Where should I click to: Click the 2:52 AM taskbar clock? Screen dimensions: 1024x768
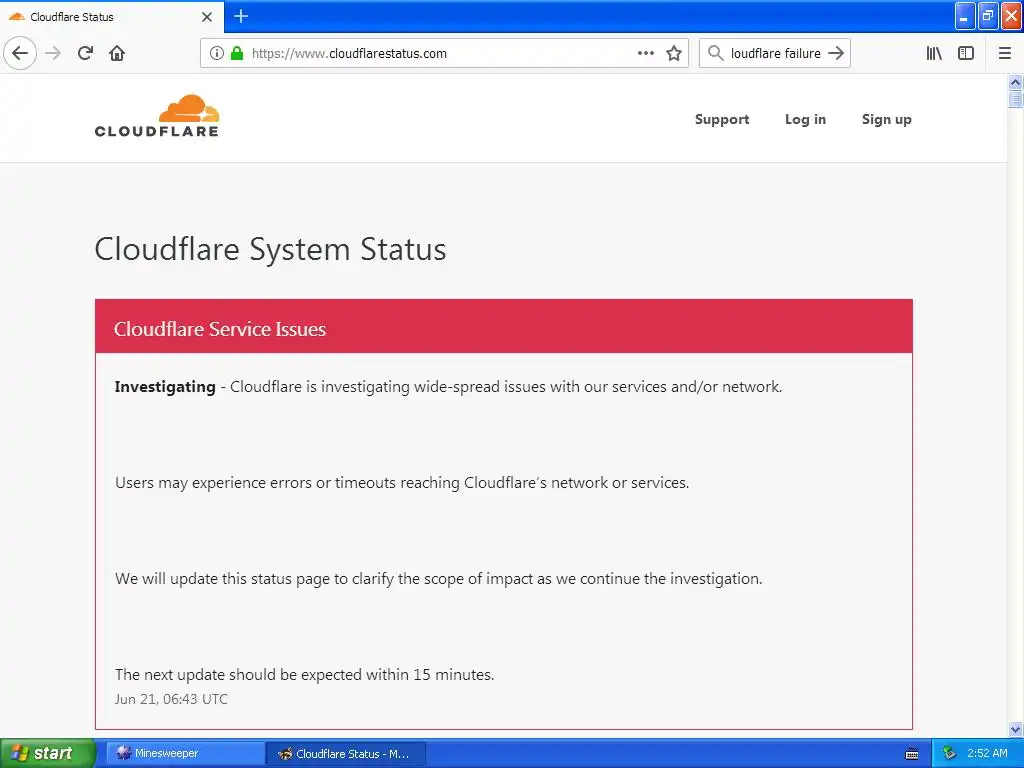(987, 753)
